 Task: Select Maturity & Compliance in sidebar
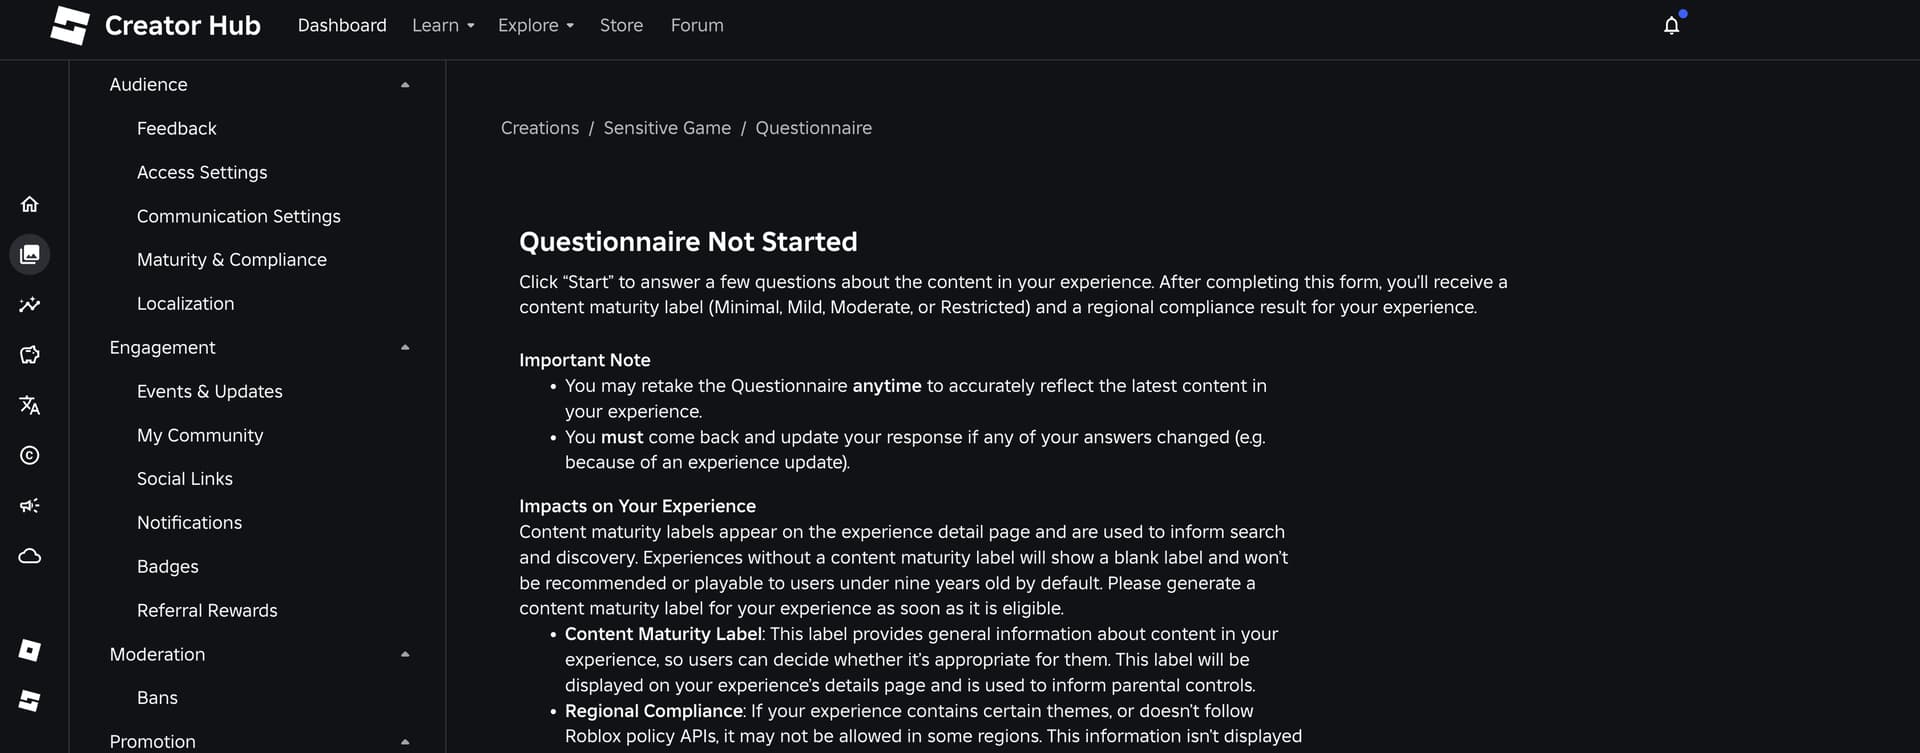tap(232, 260)
